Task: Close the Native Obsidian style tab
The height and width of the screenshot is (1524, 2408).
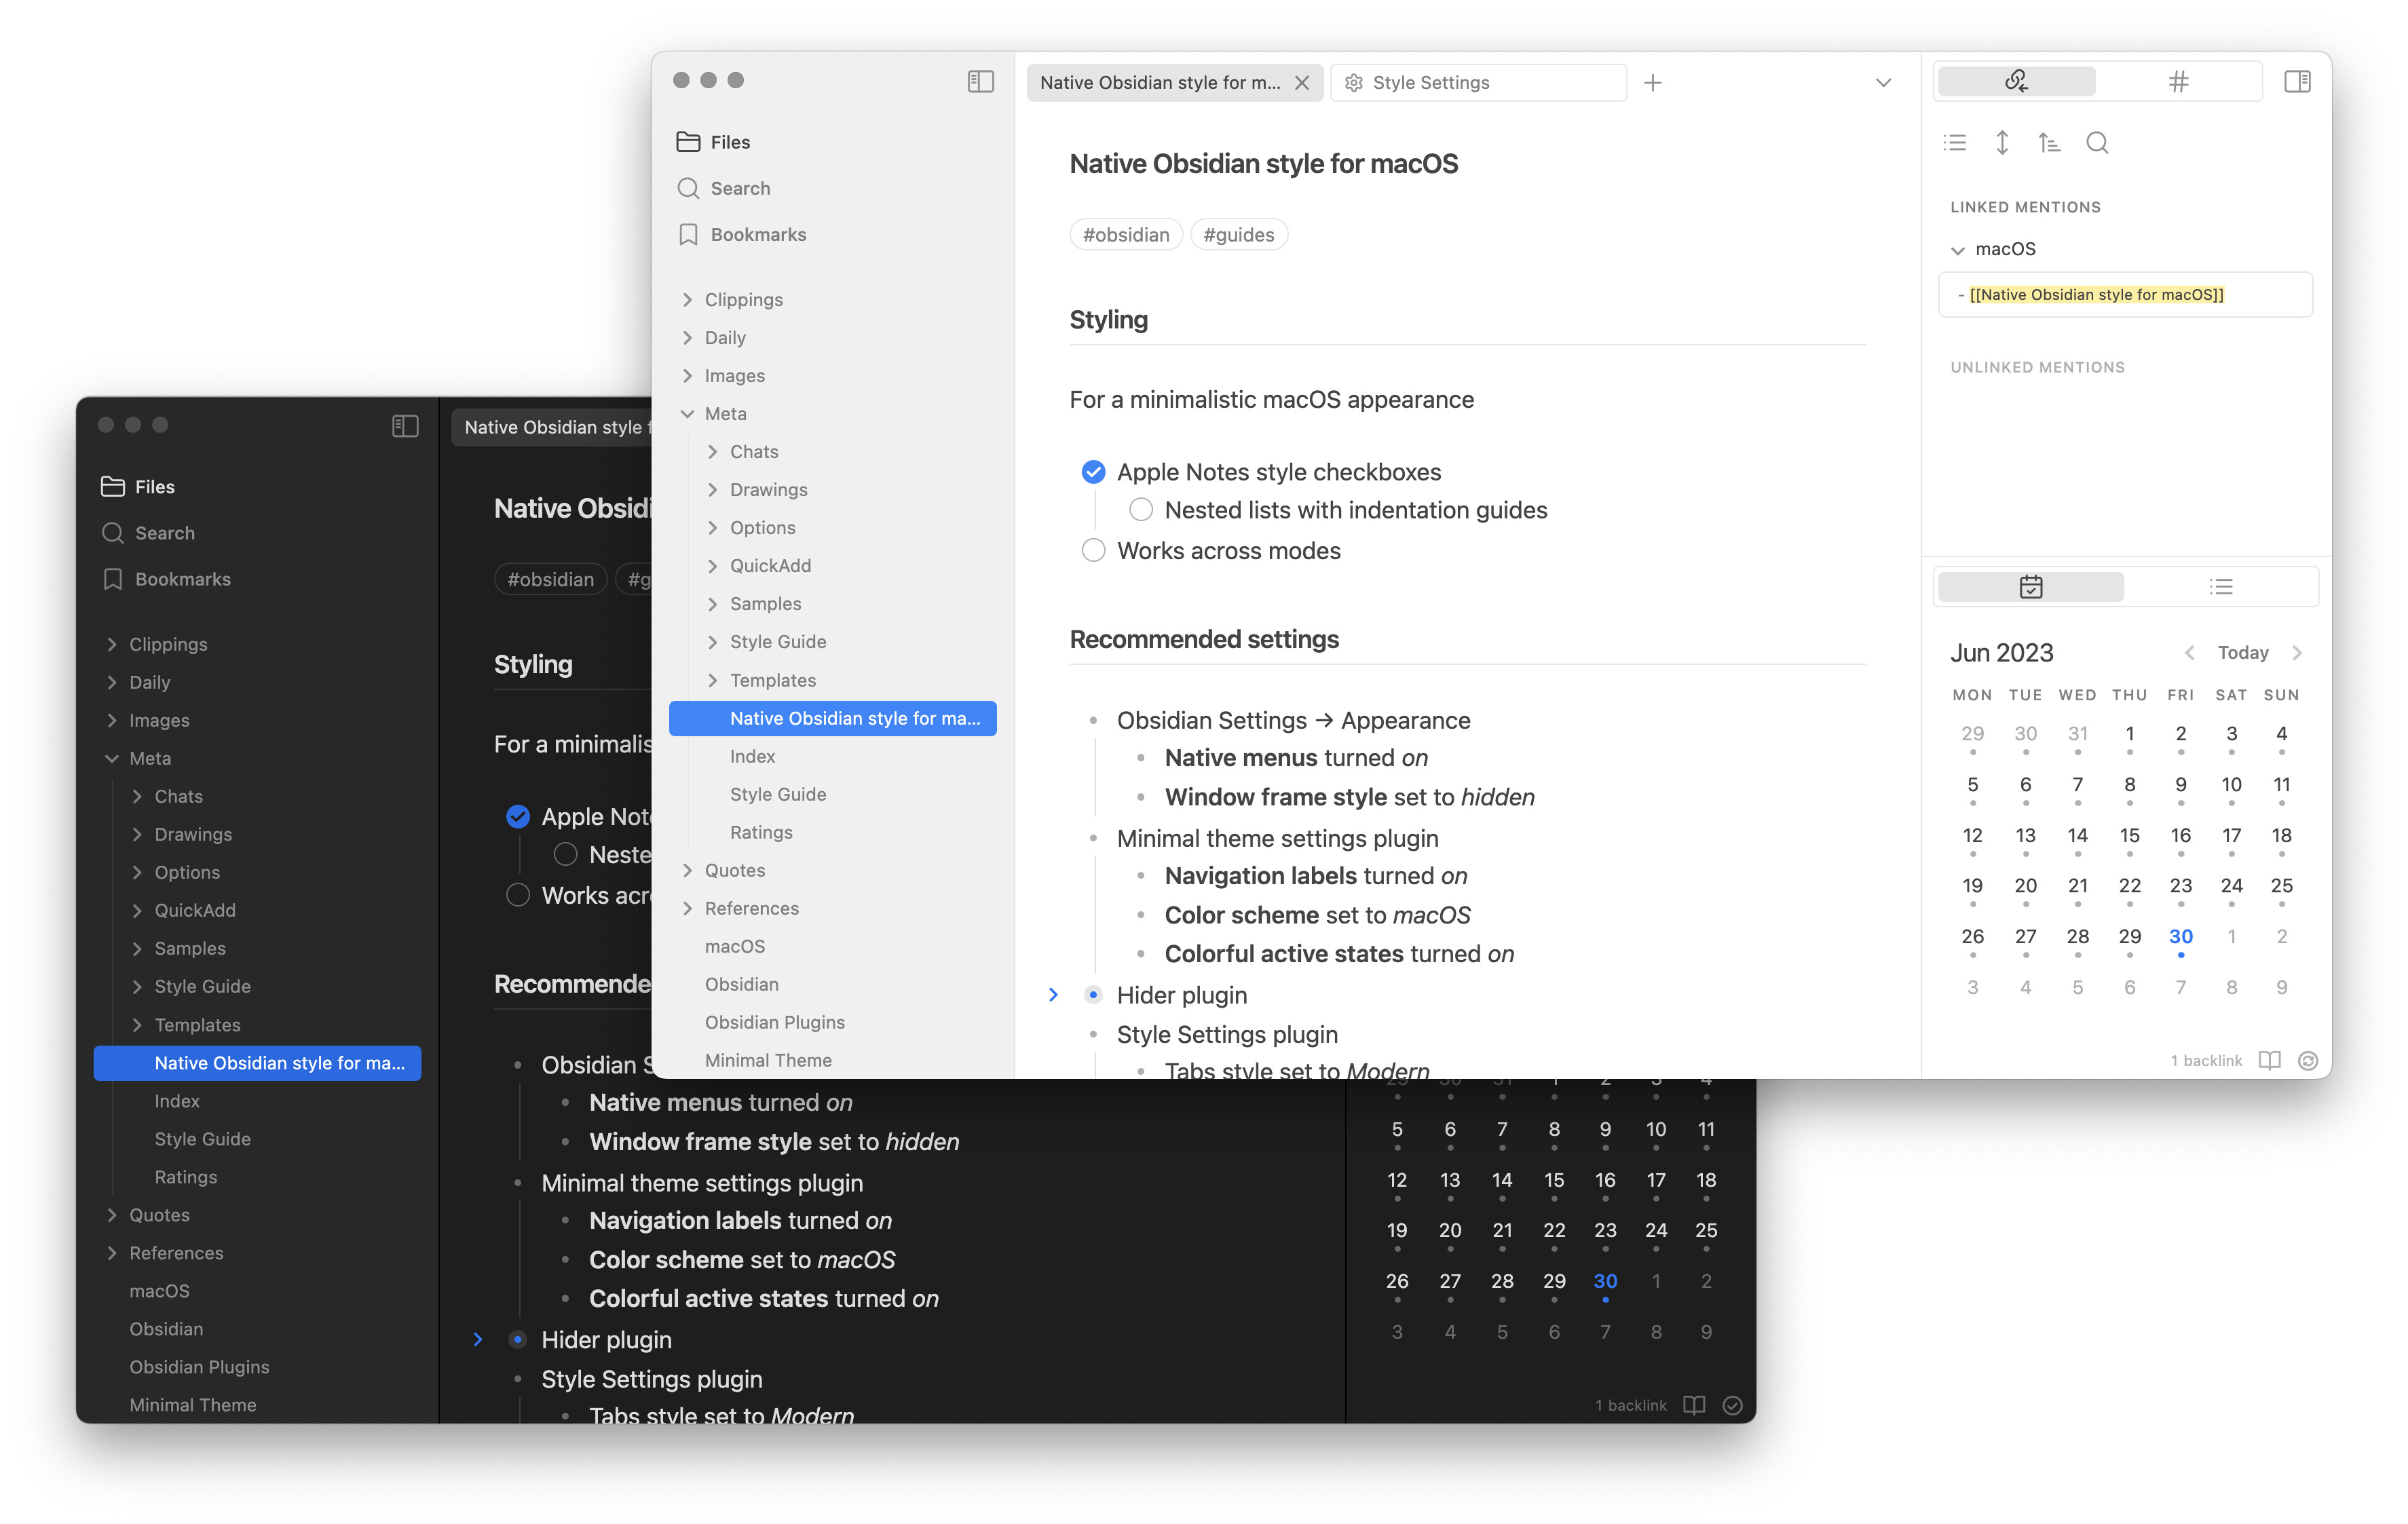Action: pos(1302,83)
